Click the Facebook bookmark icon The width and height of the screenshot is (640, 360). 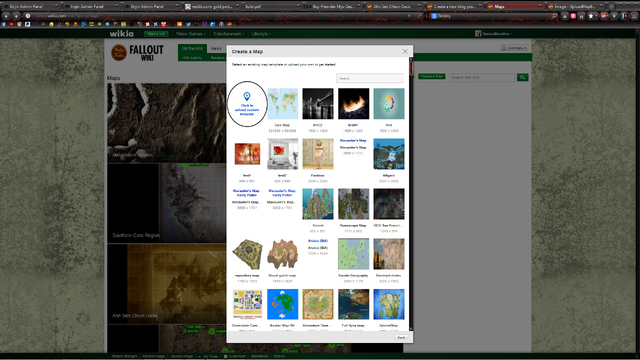pyautogui.click(x=4, y=24)
